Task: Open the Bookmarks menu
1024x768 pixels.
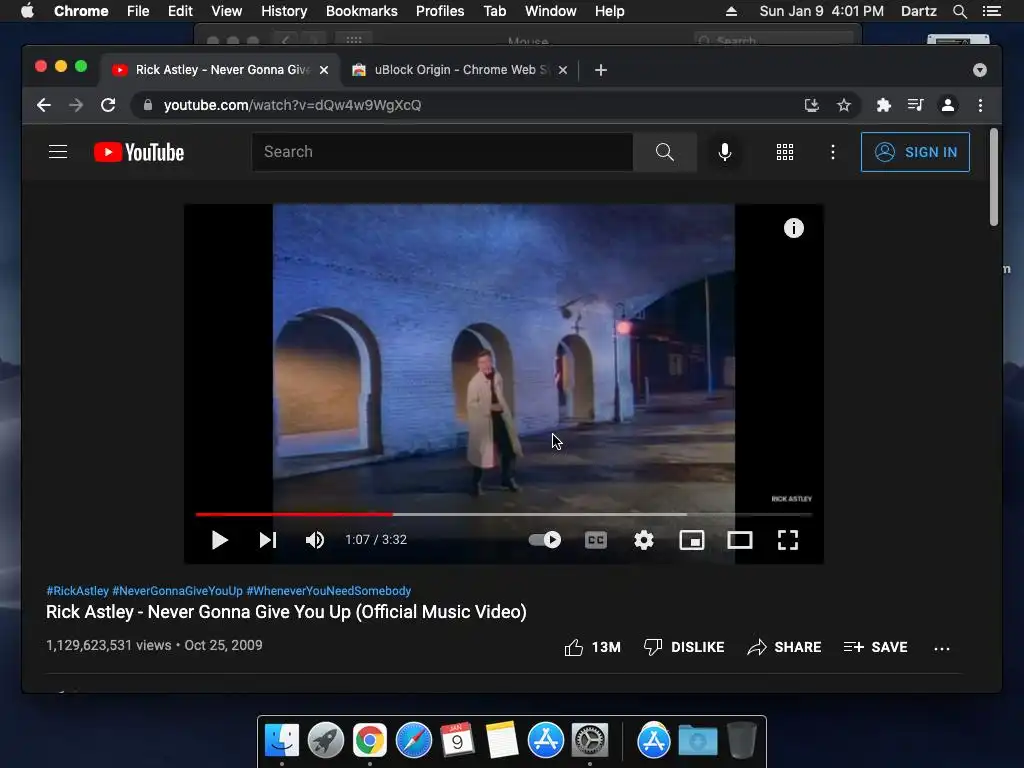Action: tap(362, 11)
